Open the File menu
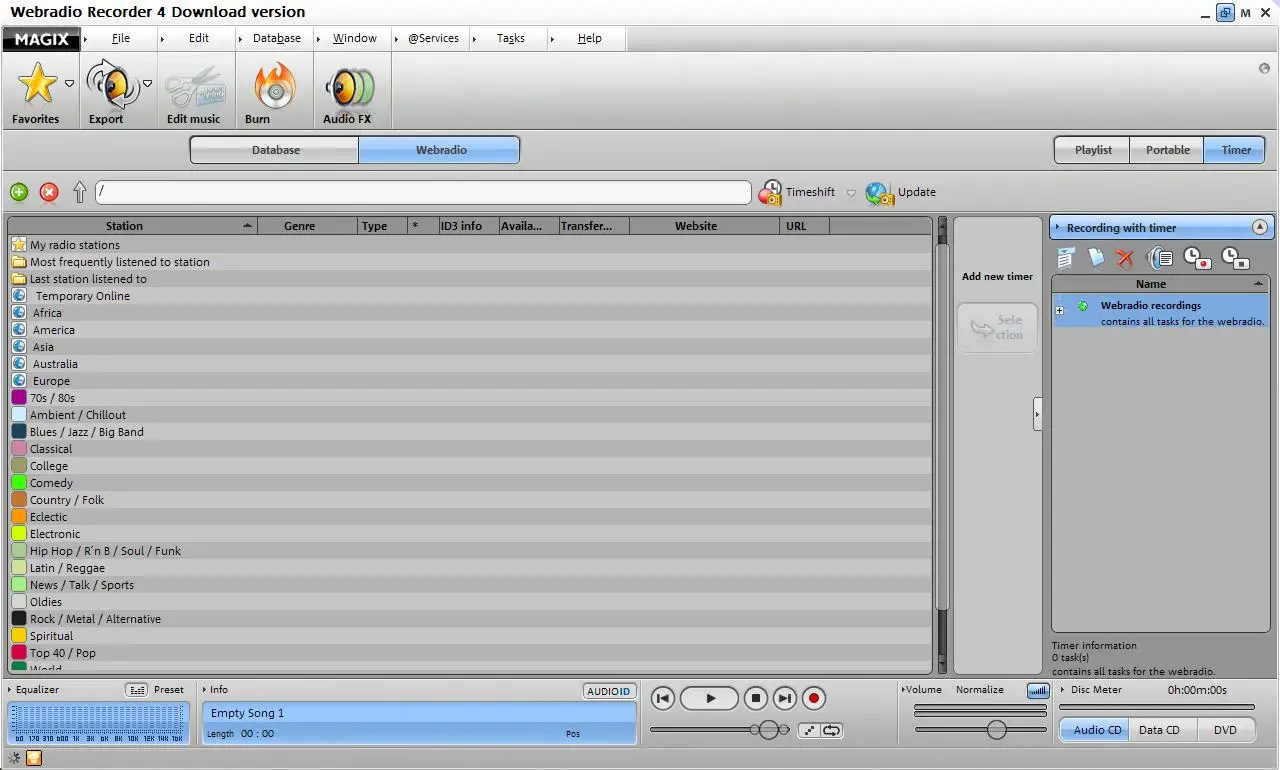Screen dimensions: 1280x770 pyautogui.click(x=121, y=38)
